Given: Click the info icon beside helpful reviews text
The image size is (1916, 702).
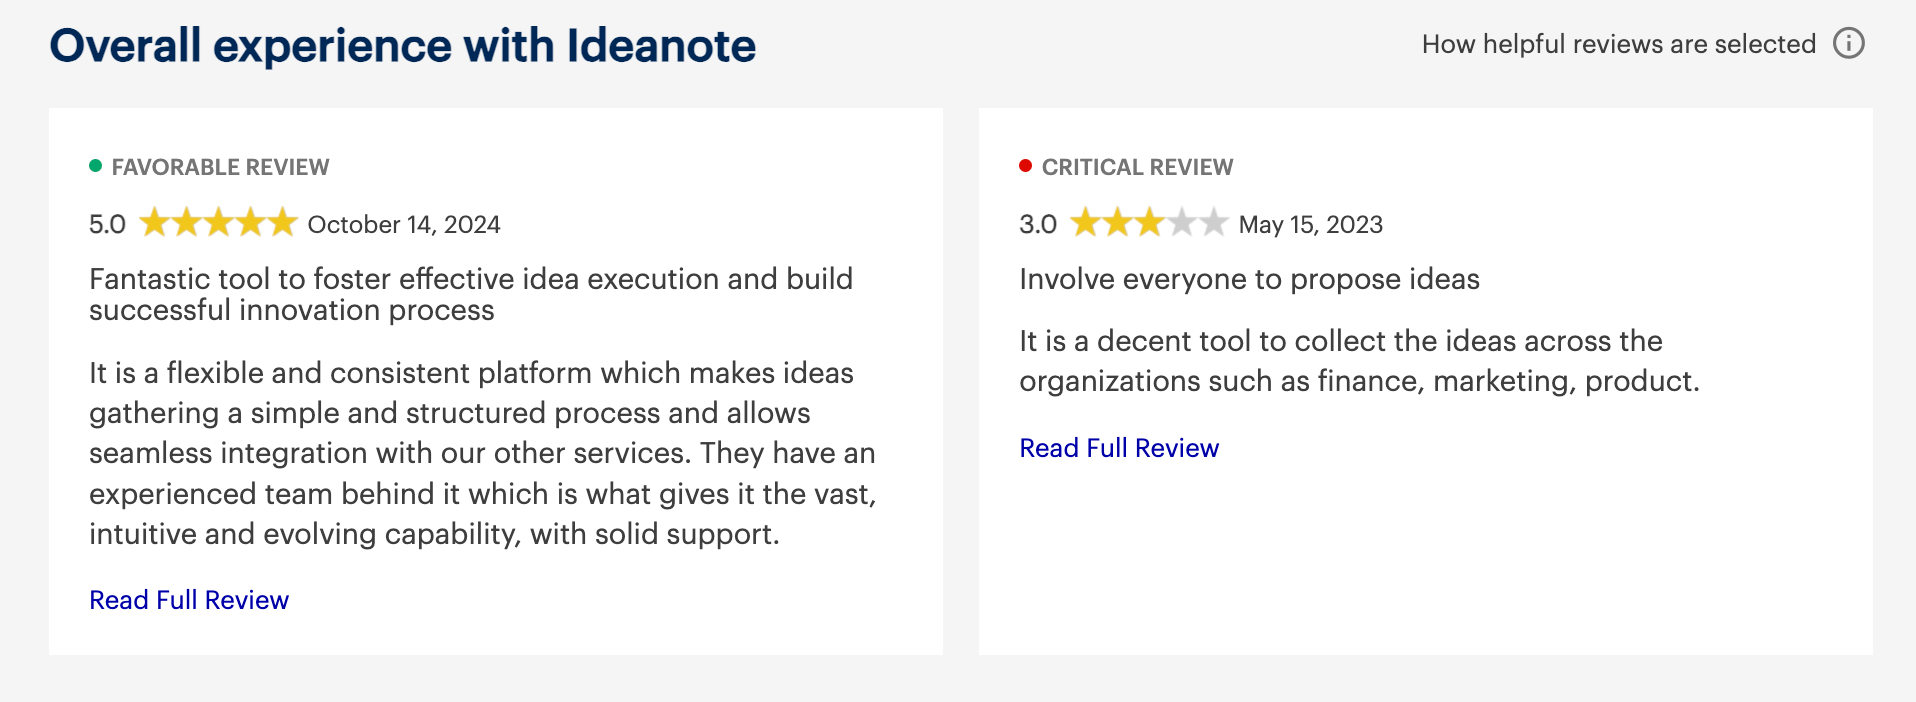Looking at the screenshot, I should tap(1848, 44).
